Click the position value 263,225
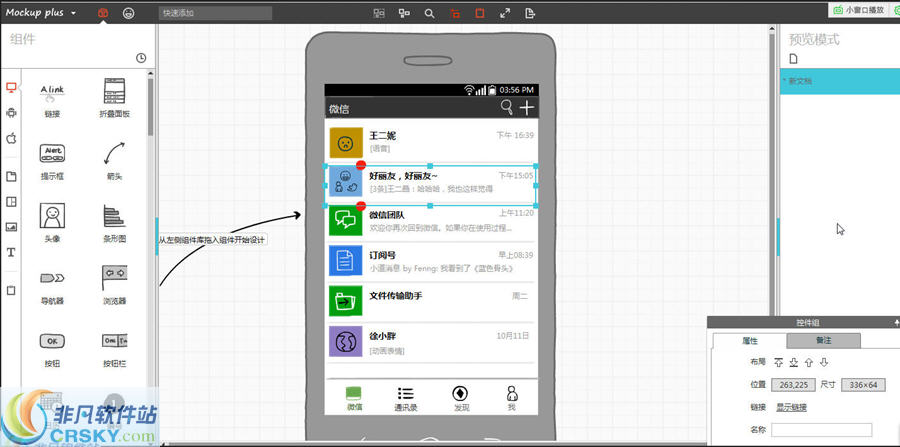Viewport: 900px width, 447px height. [x=794, y=384]
